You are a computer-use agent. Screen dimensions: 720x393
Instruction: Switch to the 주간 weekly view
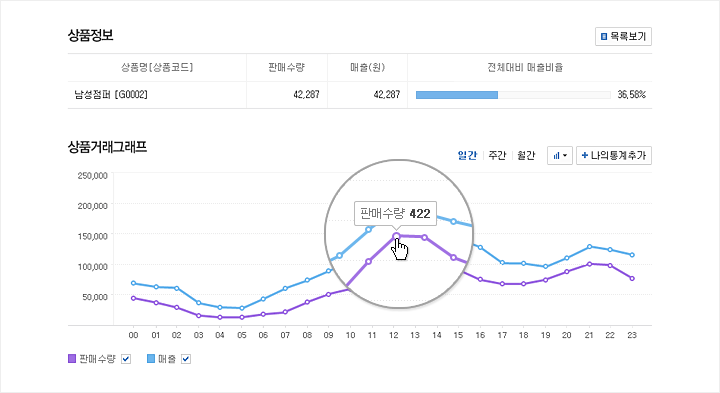(497, 155)
